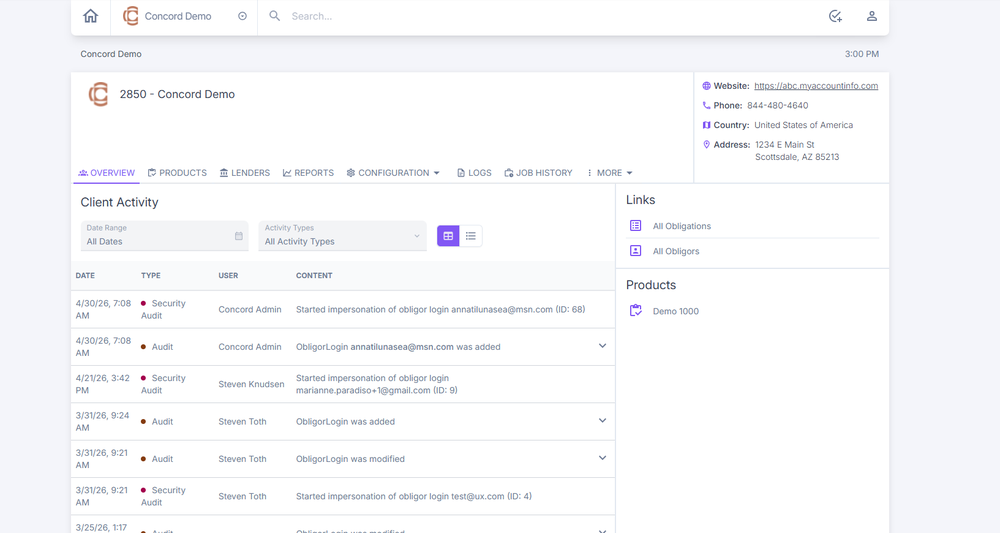The image size is (1000, 533).
Task: Open the Demo 1000 product link
Action: (x=675, y=311)
